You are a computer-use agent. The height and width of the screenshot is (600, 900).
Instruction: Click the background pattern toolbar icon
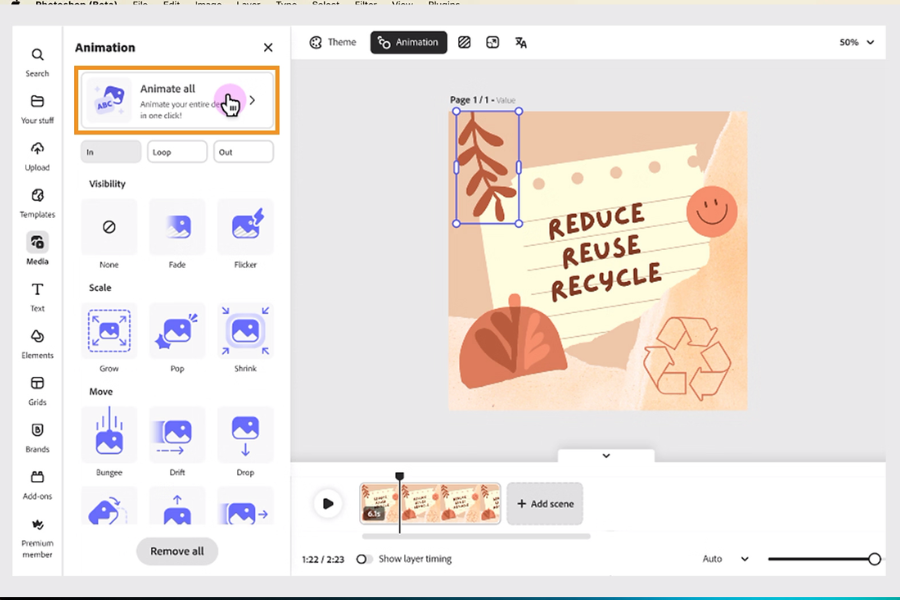[x=464, y=42]
